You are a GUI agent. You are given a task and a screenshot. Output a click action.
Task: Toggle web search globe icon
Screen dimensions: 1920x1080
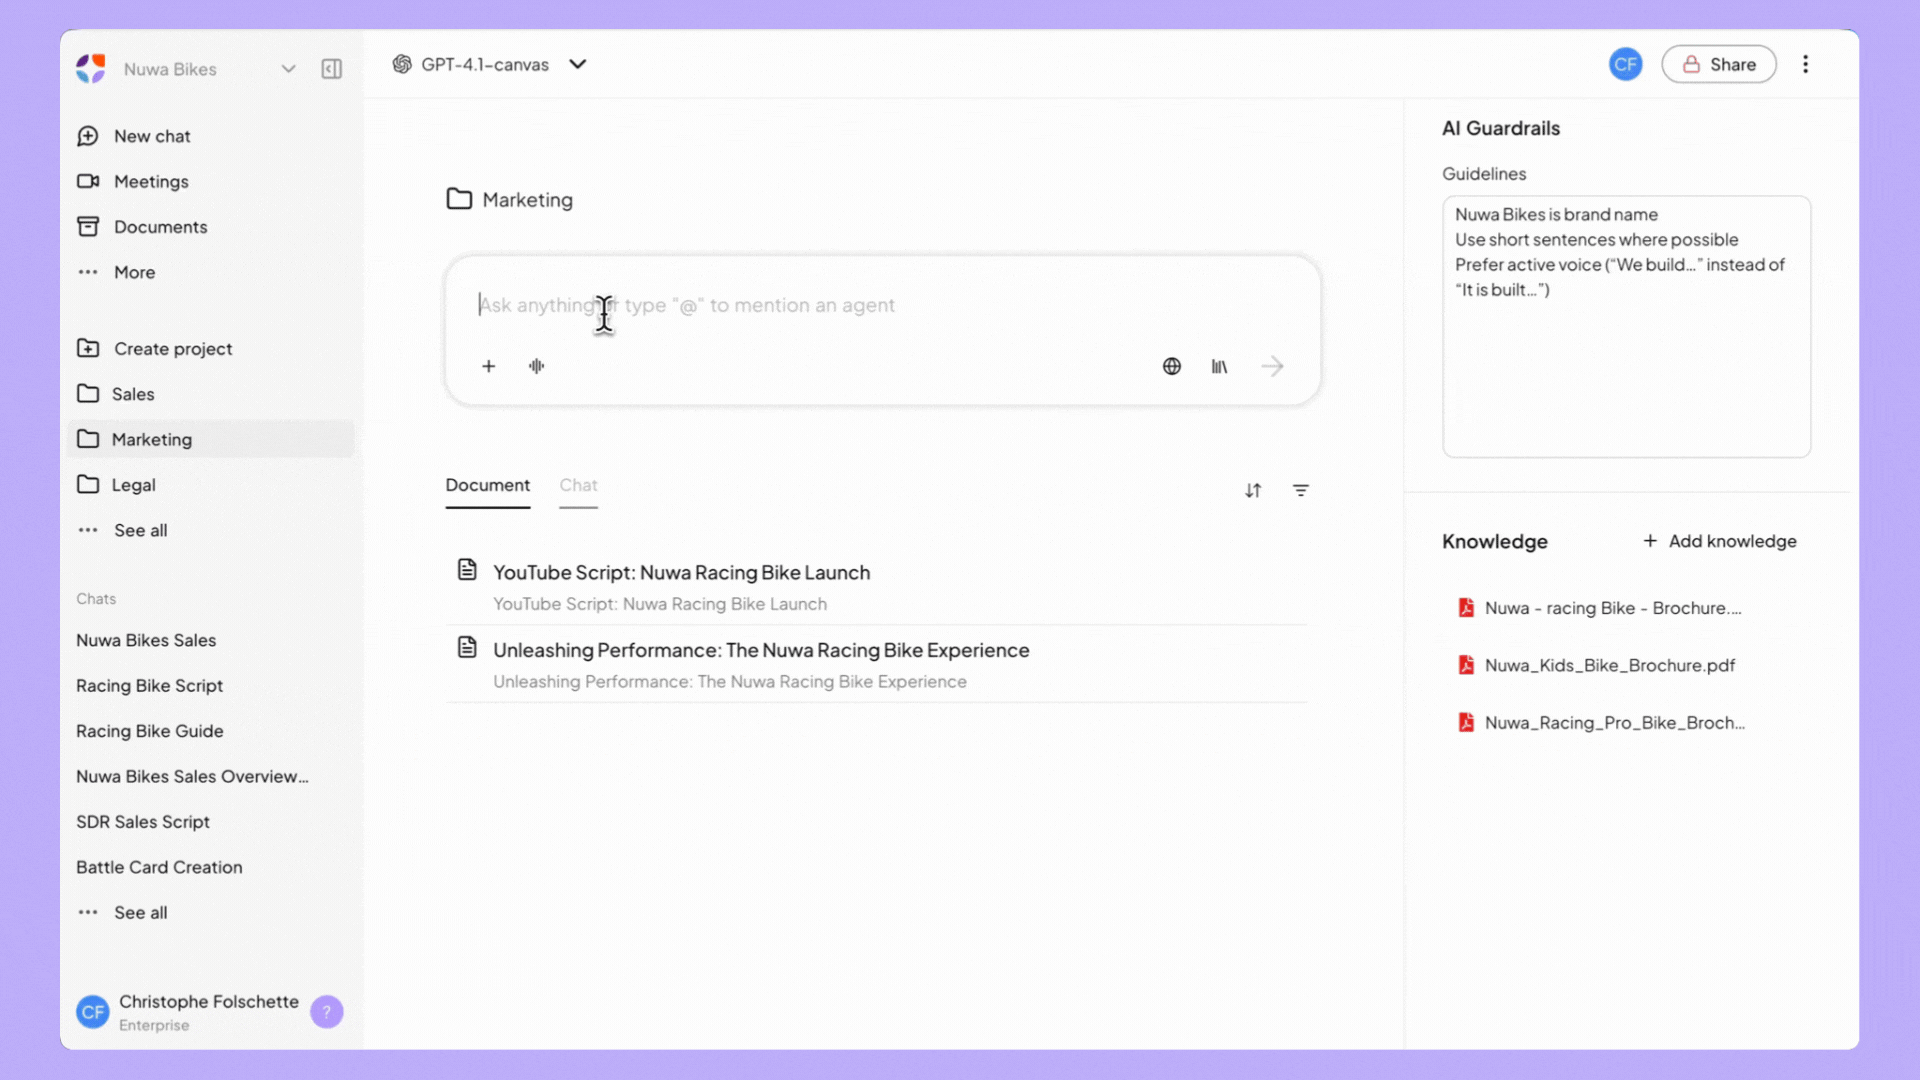[x=1172, y=366]
